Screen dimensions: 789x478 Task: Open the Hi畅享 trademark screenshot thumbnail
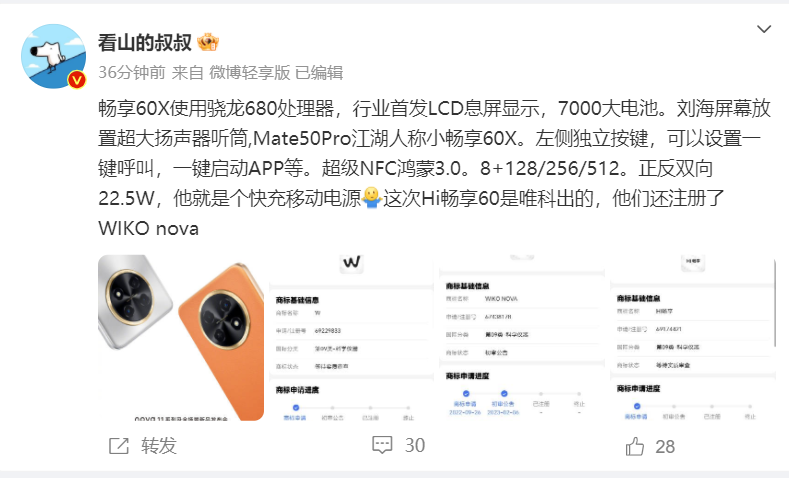(692, 338)
